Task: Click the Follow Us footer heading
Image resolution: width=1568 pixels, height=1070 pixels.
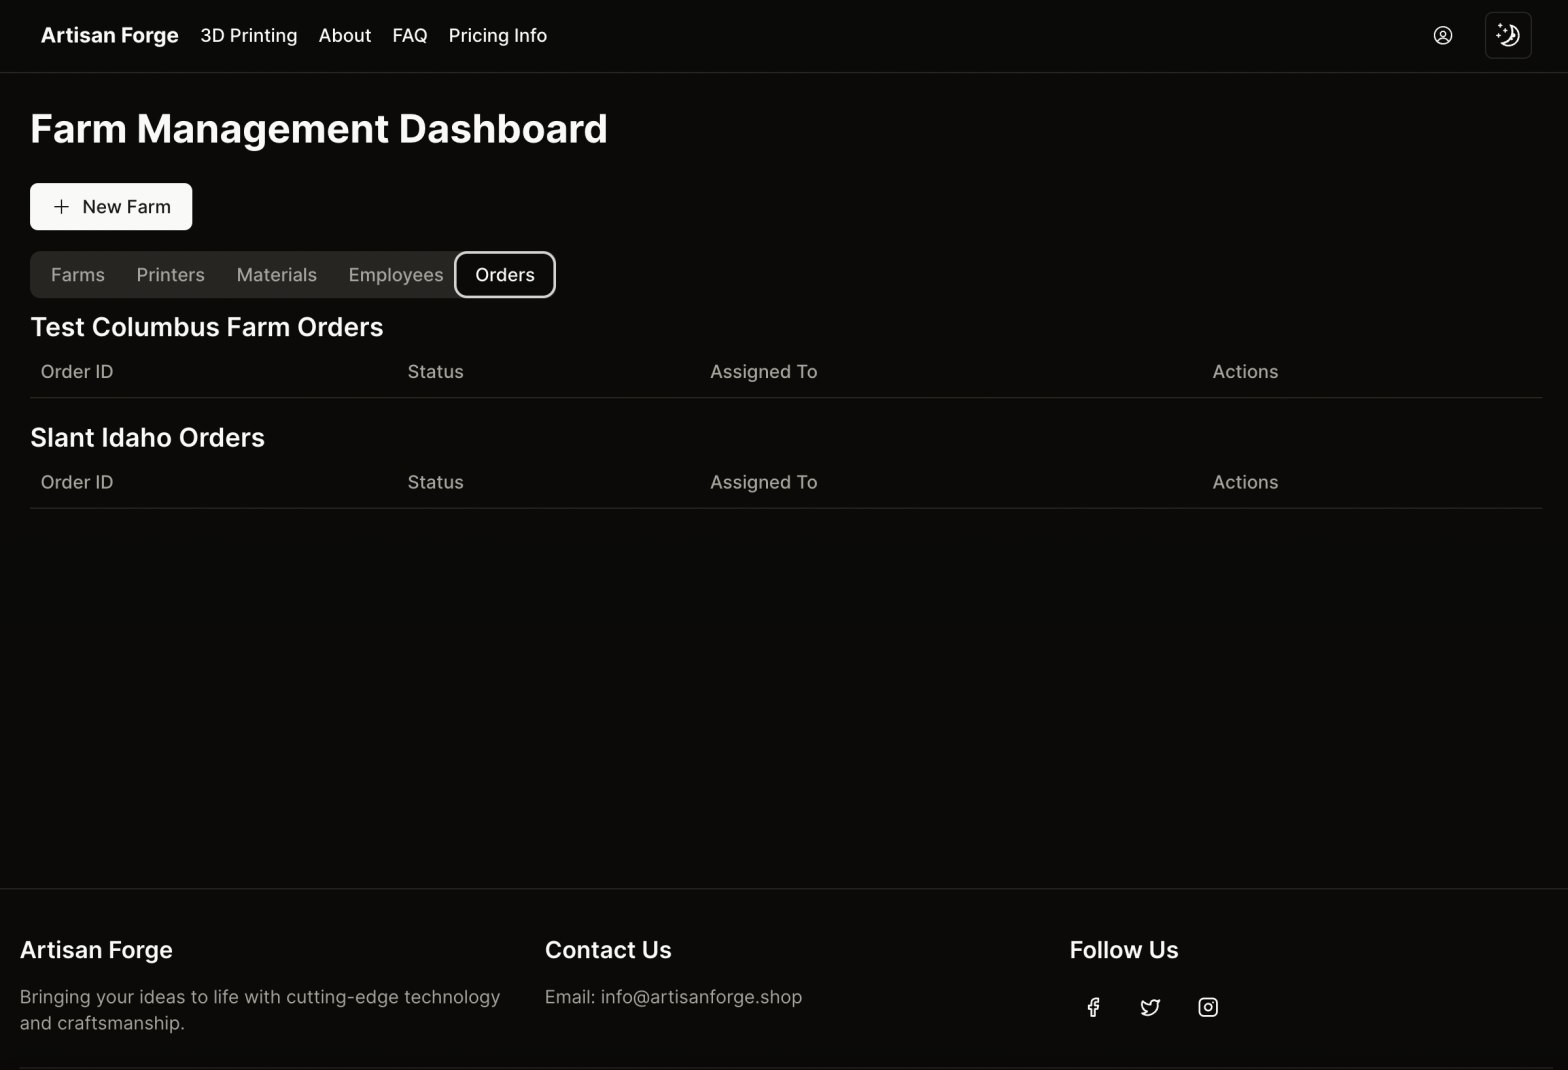Action: (x=1124, y=950)
